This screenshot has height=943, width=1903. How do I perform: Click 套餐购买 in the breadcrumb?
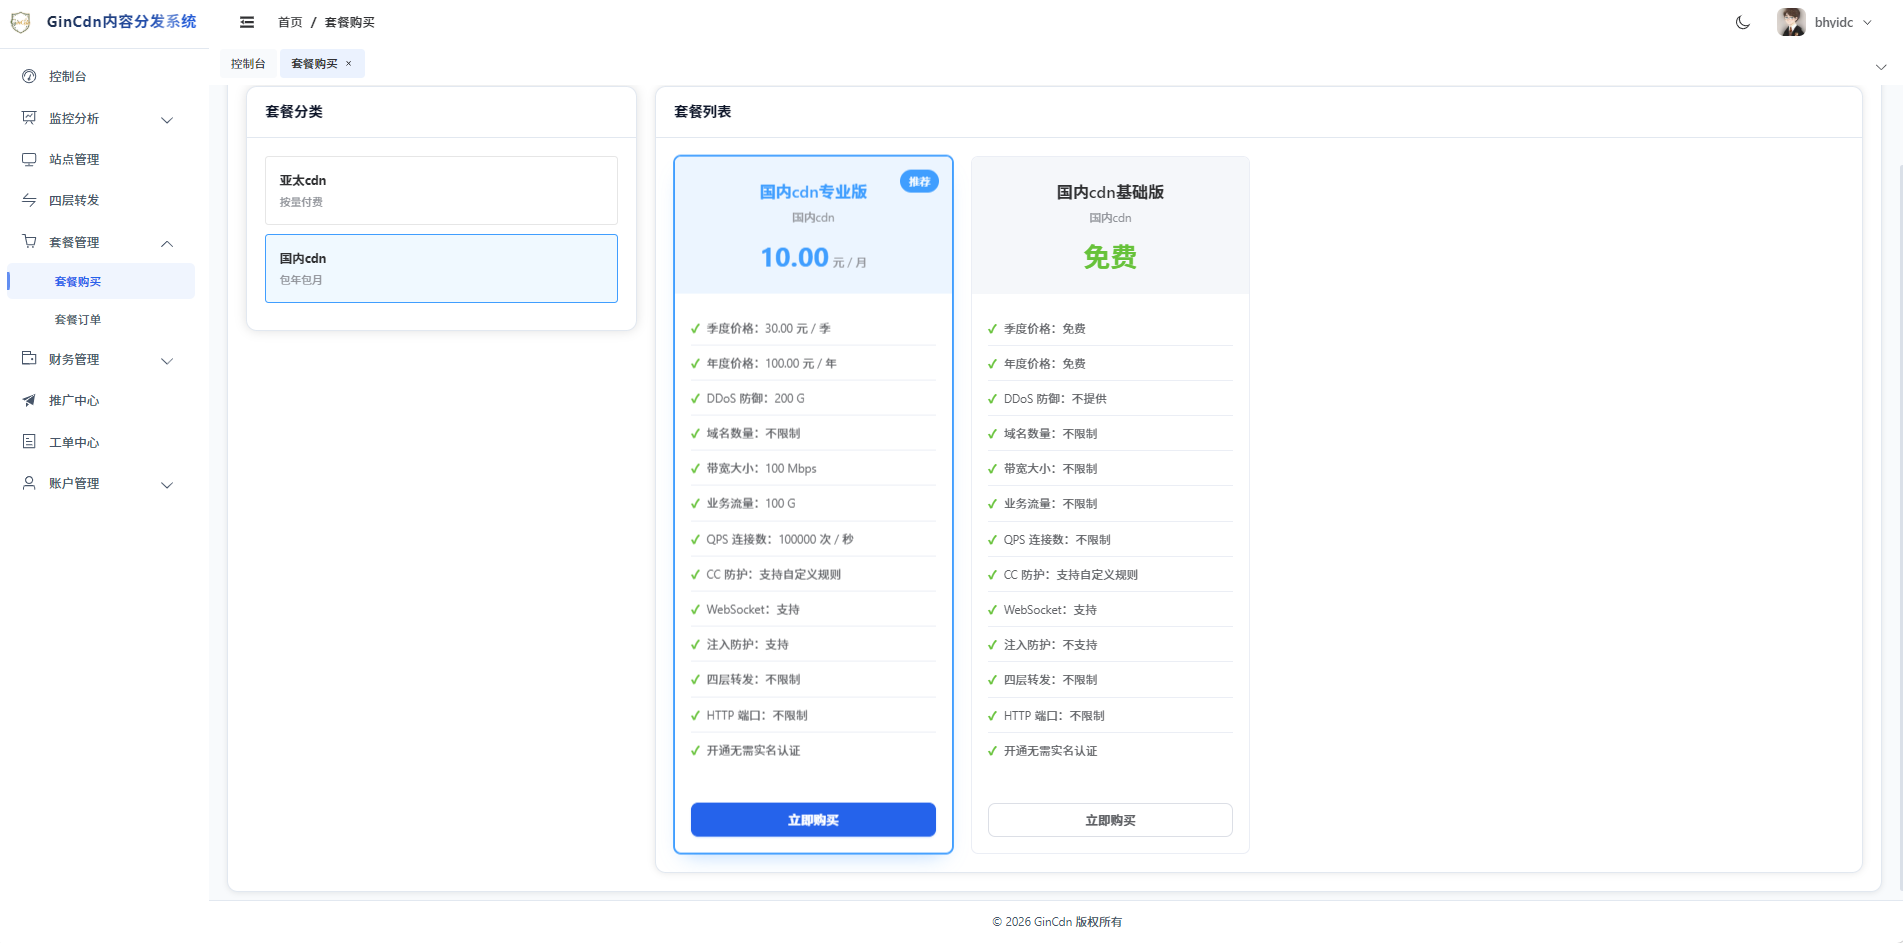(x=349, y=22)
